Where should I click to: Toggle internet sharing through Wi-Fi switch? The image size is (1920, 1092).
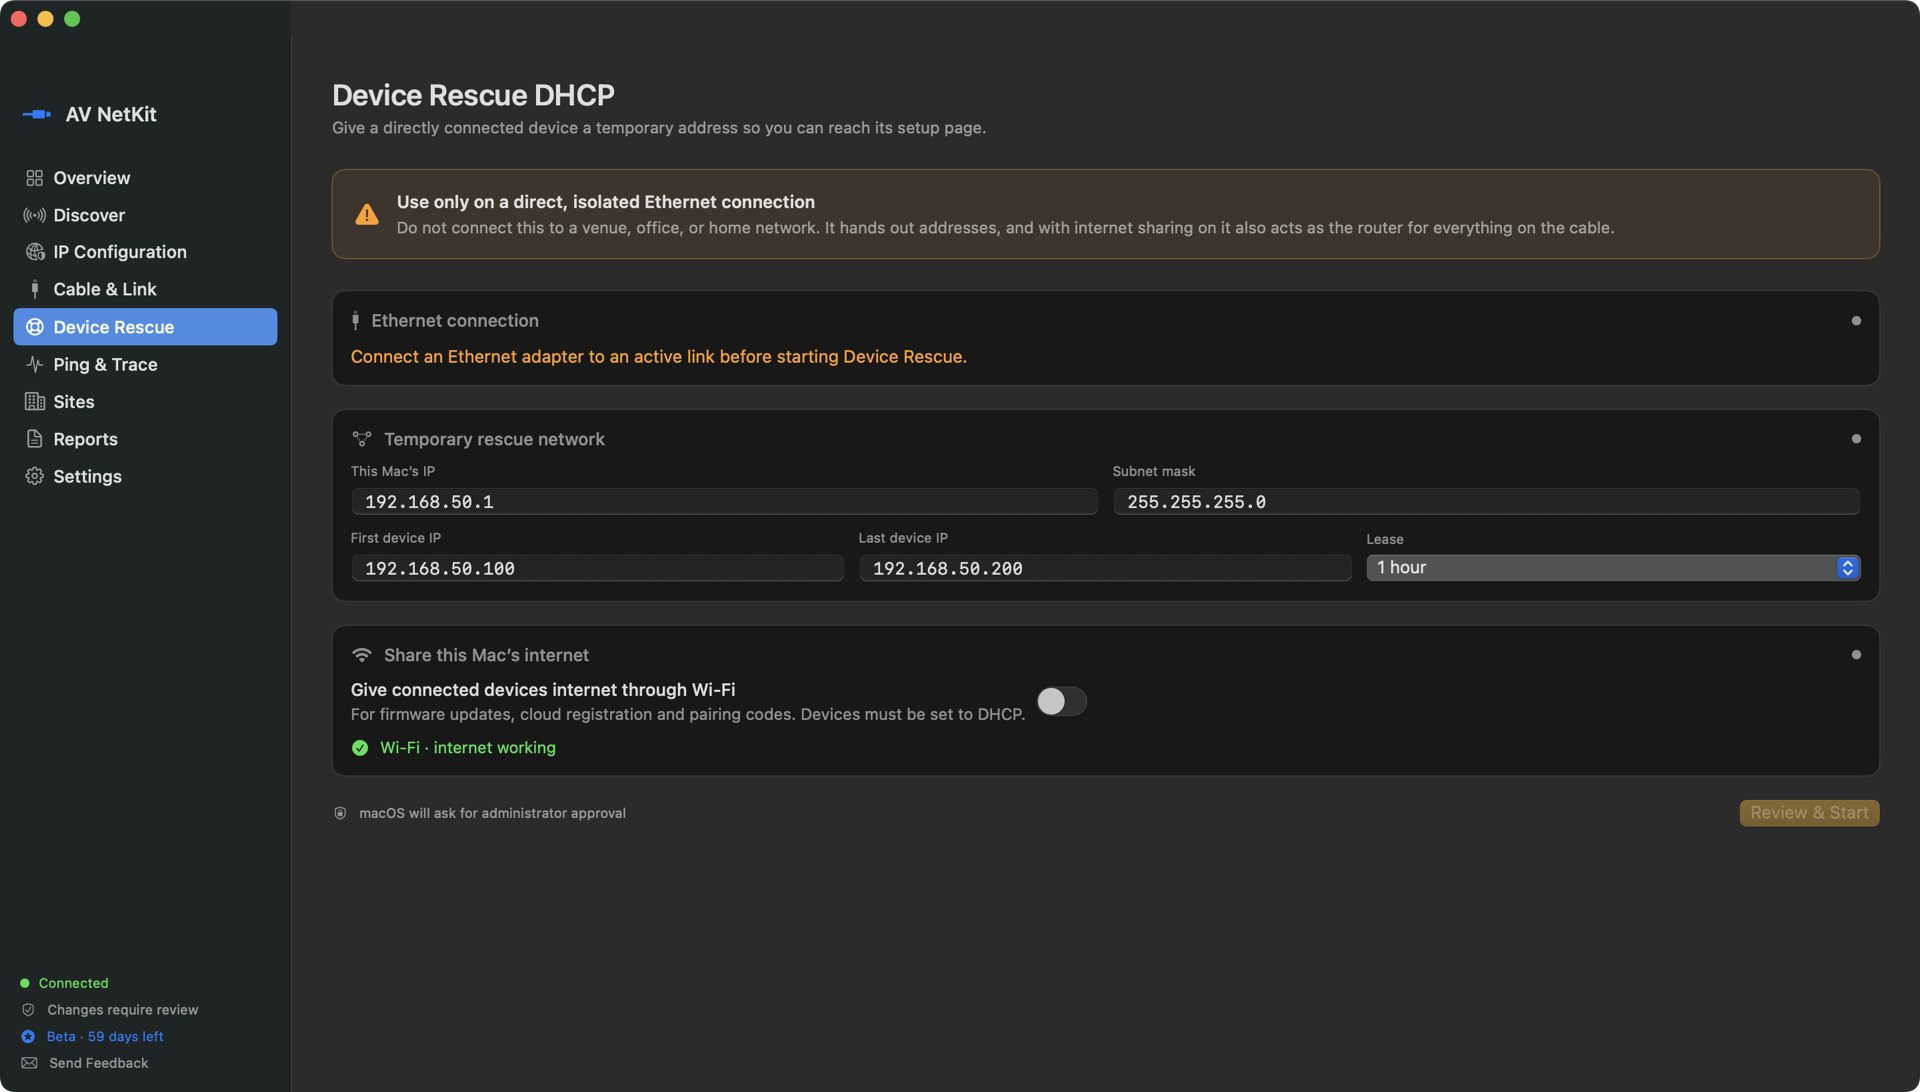click(1061, 701)
